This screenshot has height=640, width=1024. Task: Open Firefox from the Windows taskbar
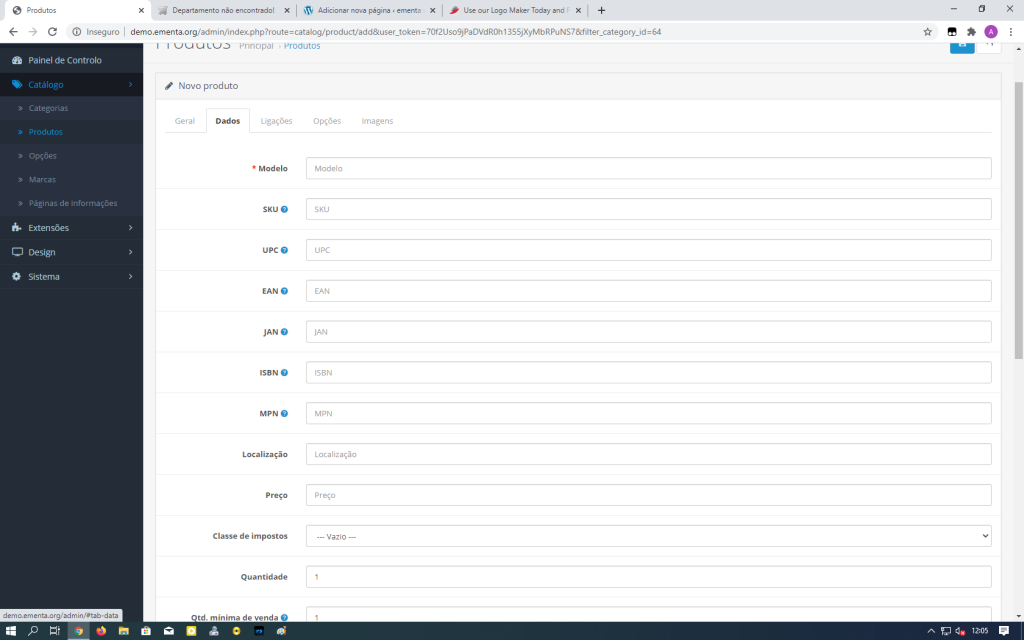pyautogui.click(x=101, y=631)
